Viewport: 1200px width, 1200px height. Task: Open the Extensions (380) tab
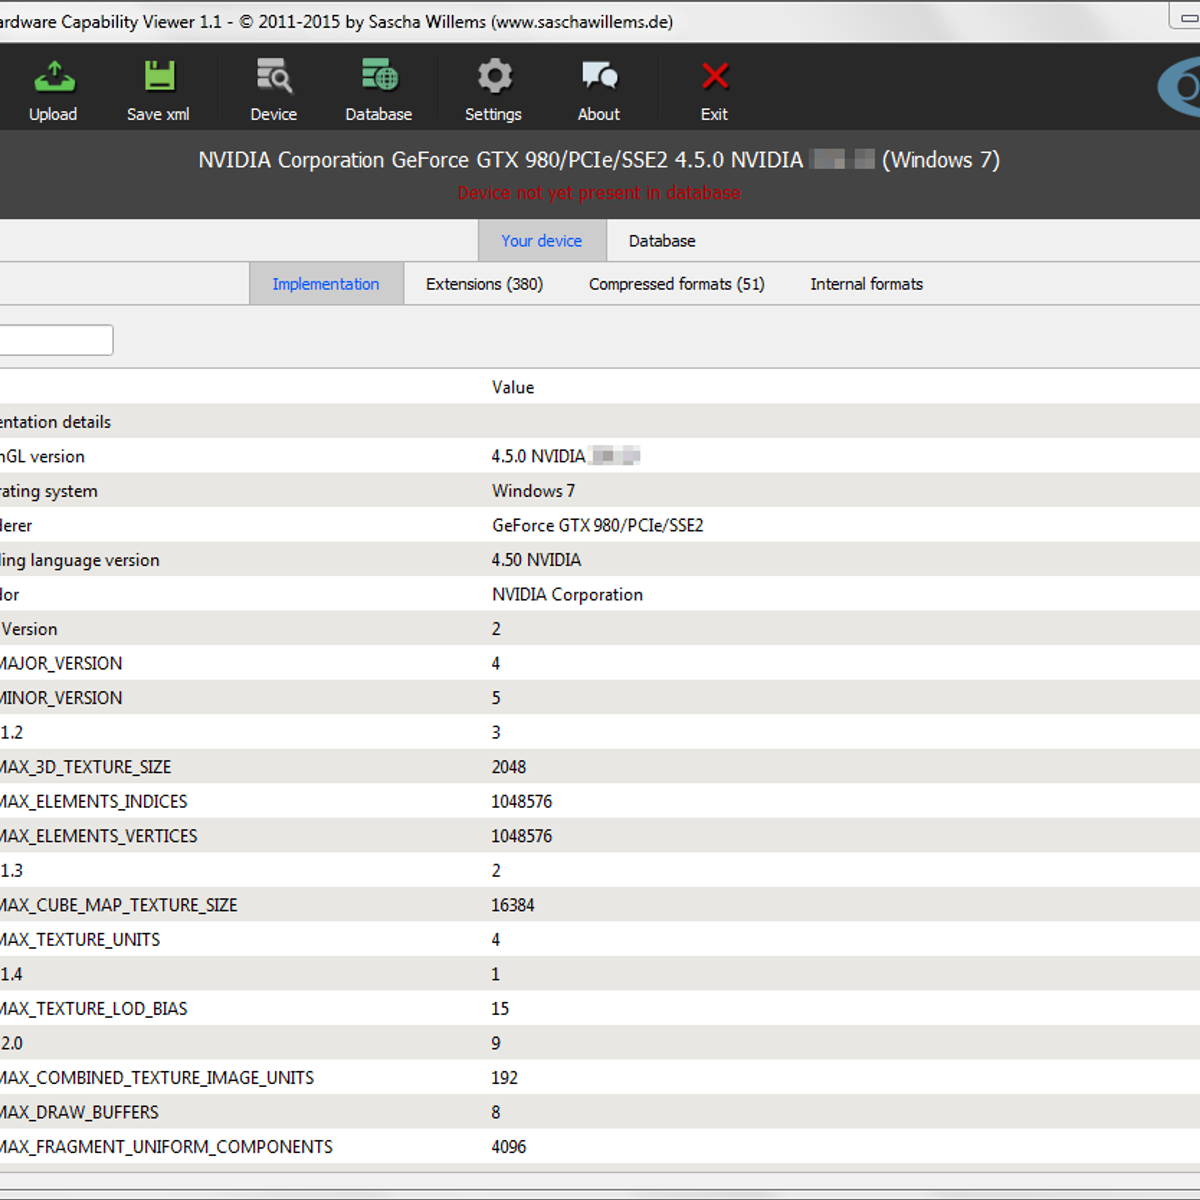tap(484, 284)
